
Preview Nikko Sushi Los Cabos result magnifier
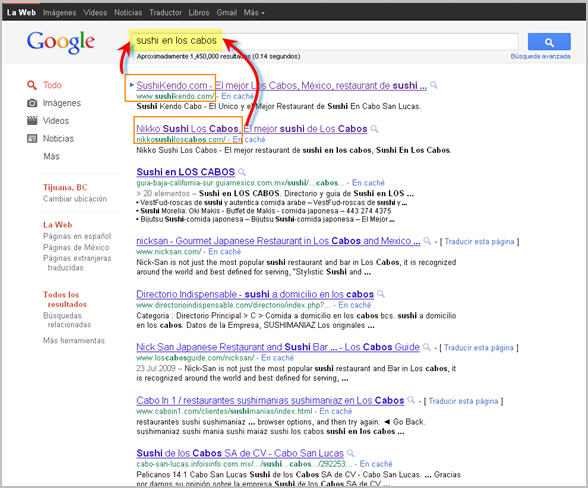point(374,129)
